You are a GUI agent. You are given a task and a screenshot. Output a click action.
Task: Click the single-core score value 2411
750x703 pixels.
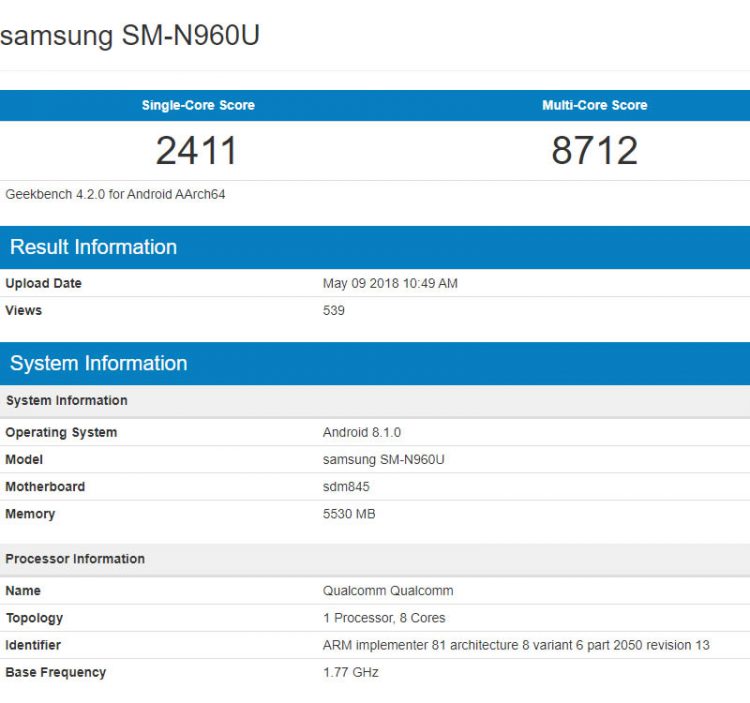[197, 150]
